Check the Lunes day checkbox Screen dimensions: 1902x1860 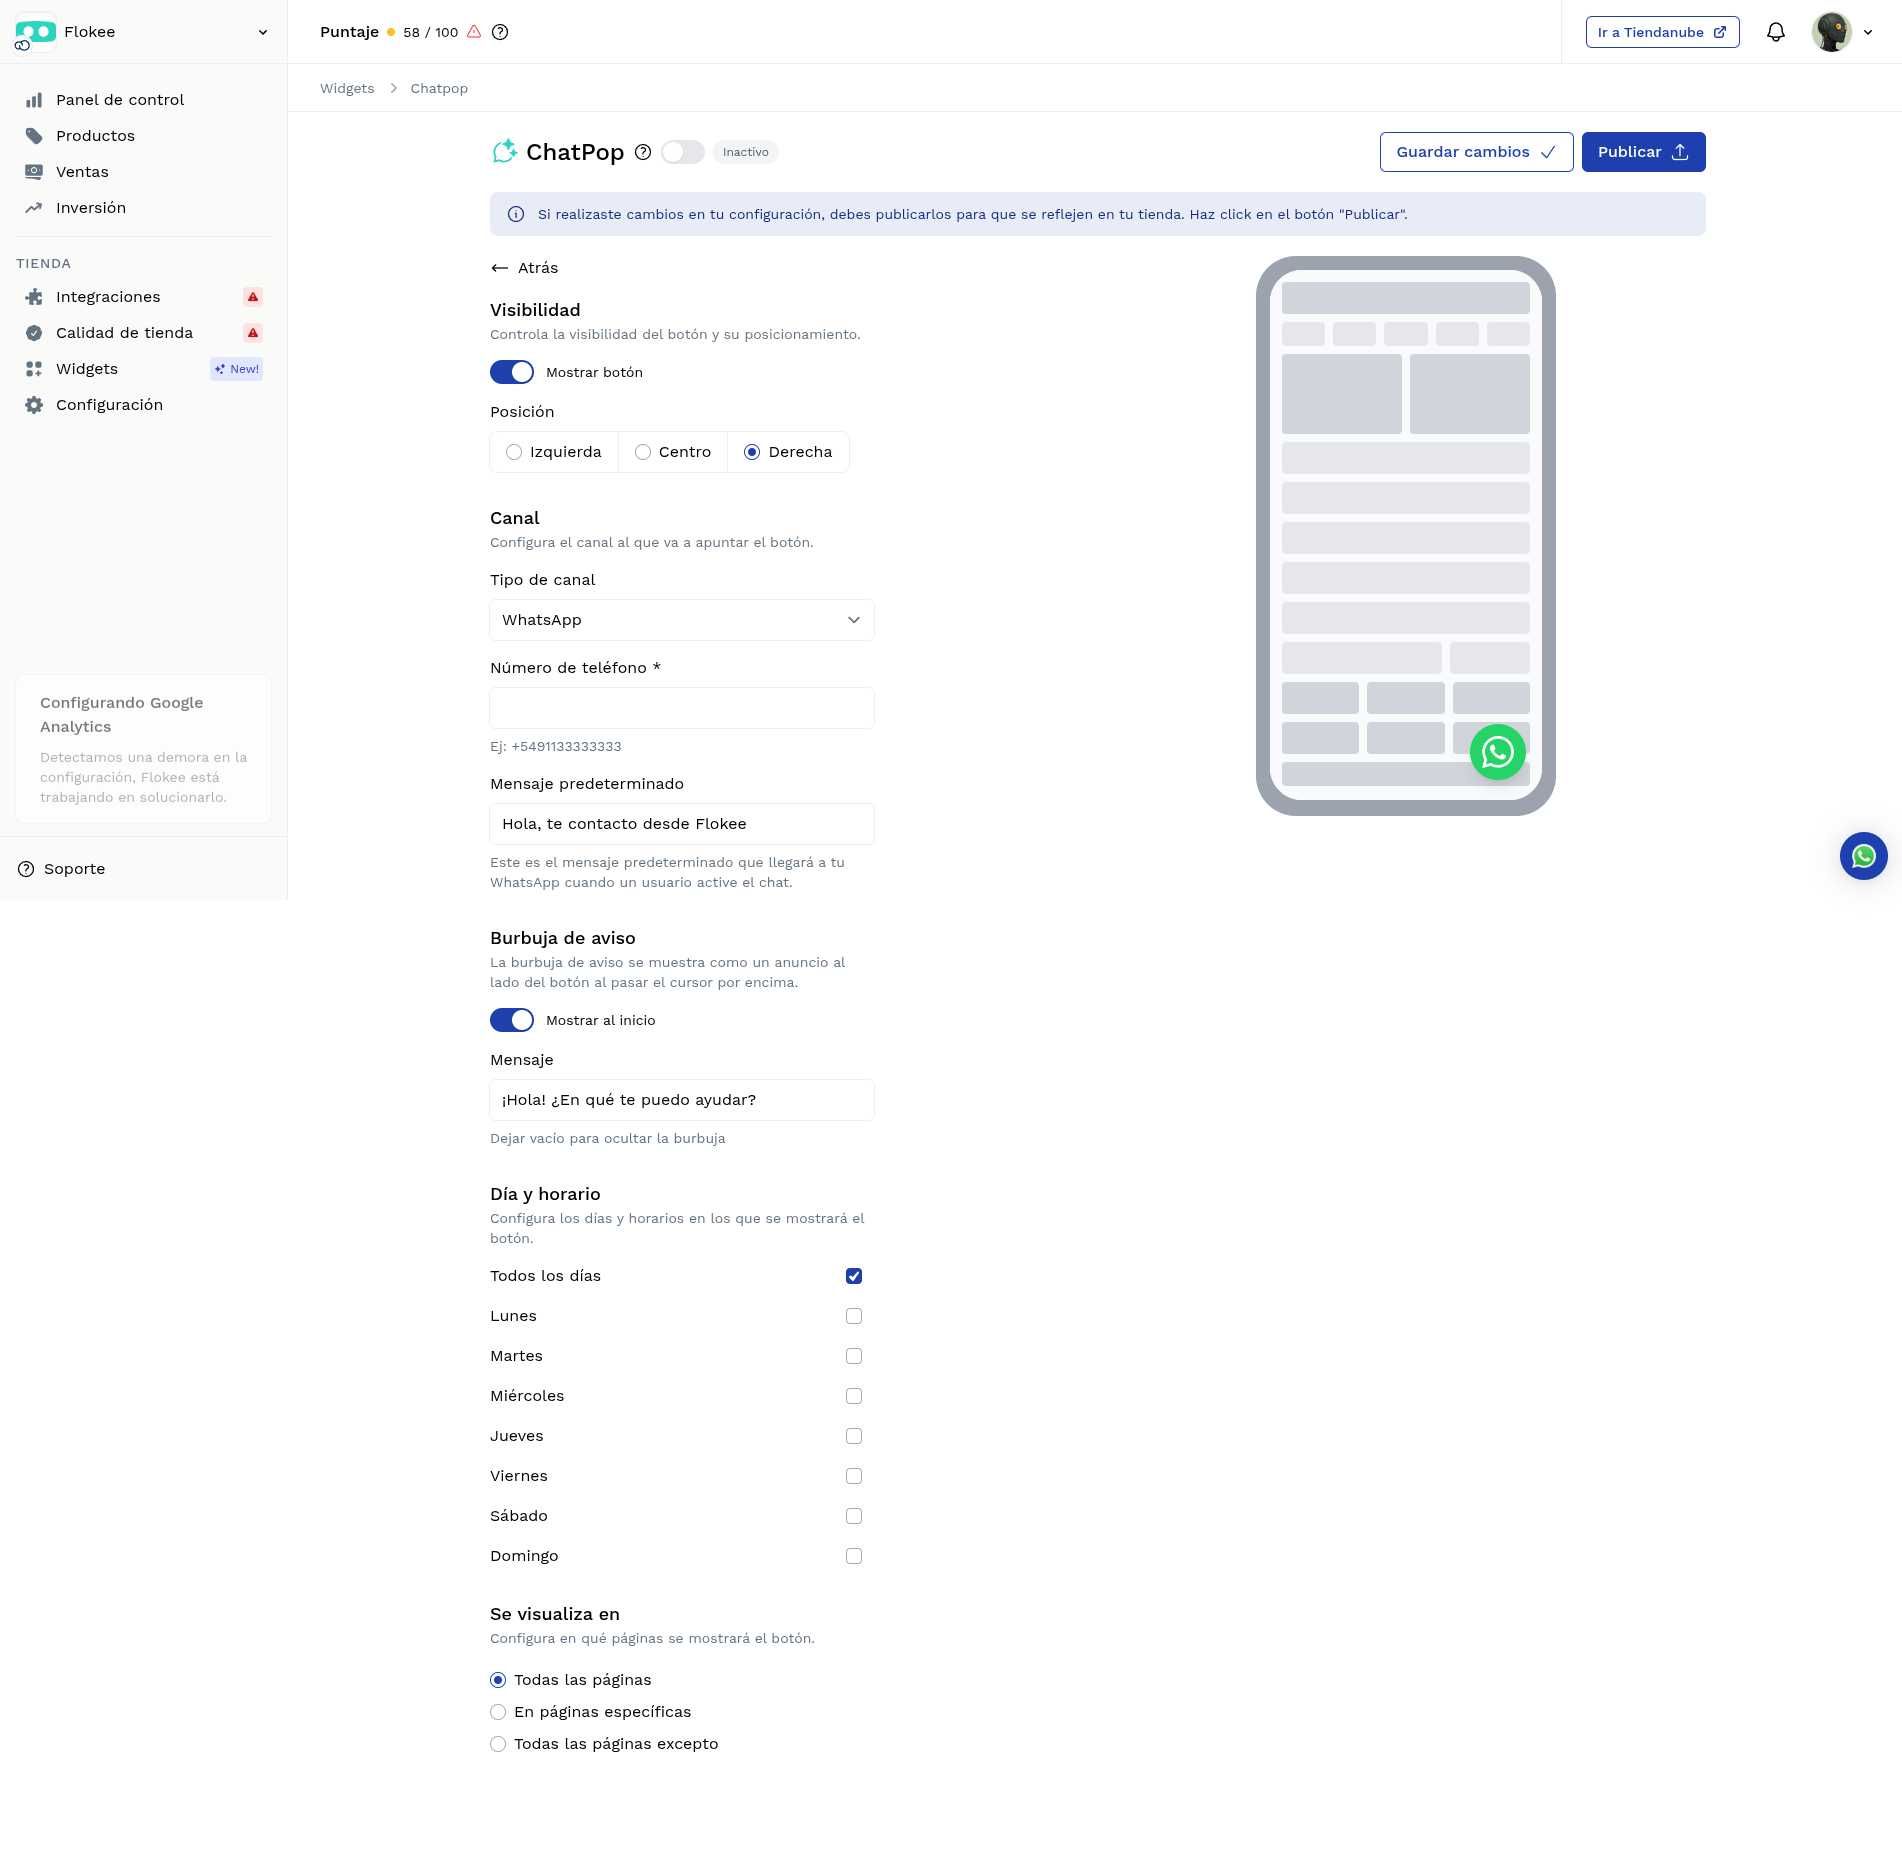853,1316
